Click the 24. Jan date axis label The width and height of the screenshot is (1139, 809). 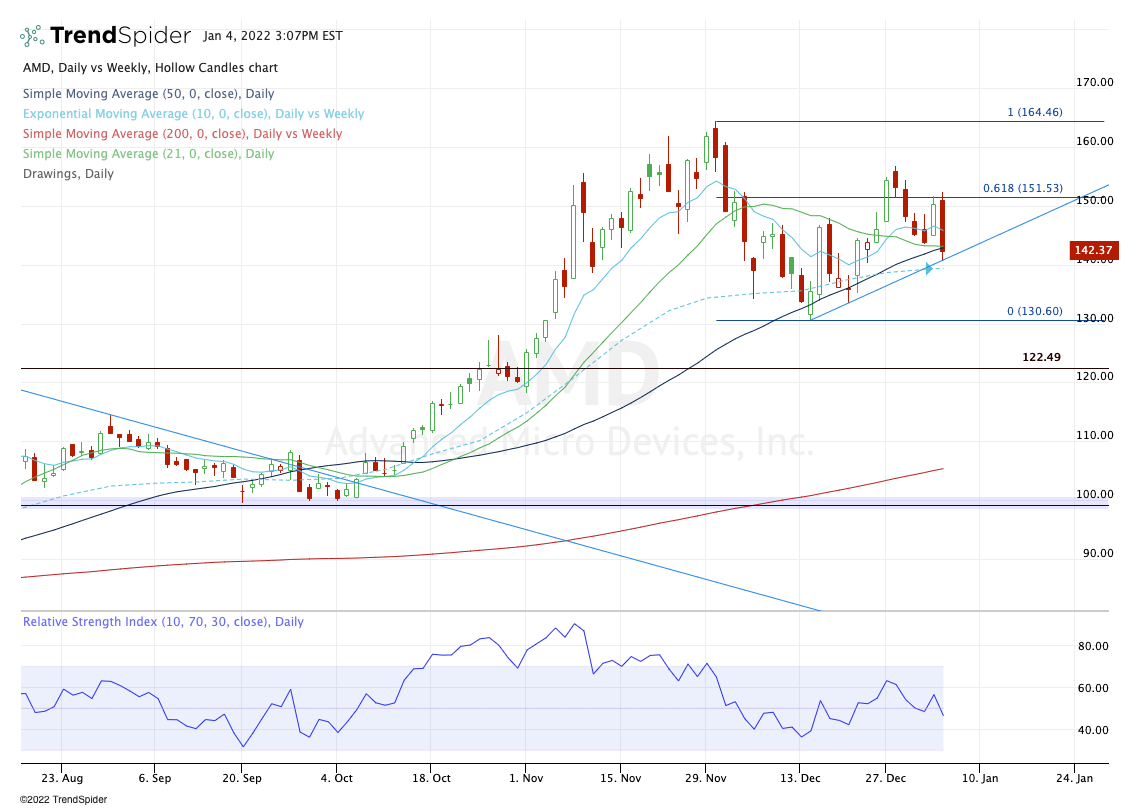1074,778
